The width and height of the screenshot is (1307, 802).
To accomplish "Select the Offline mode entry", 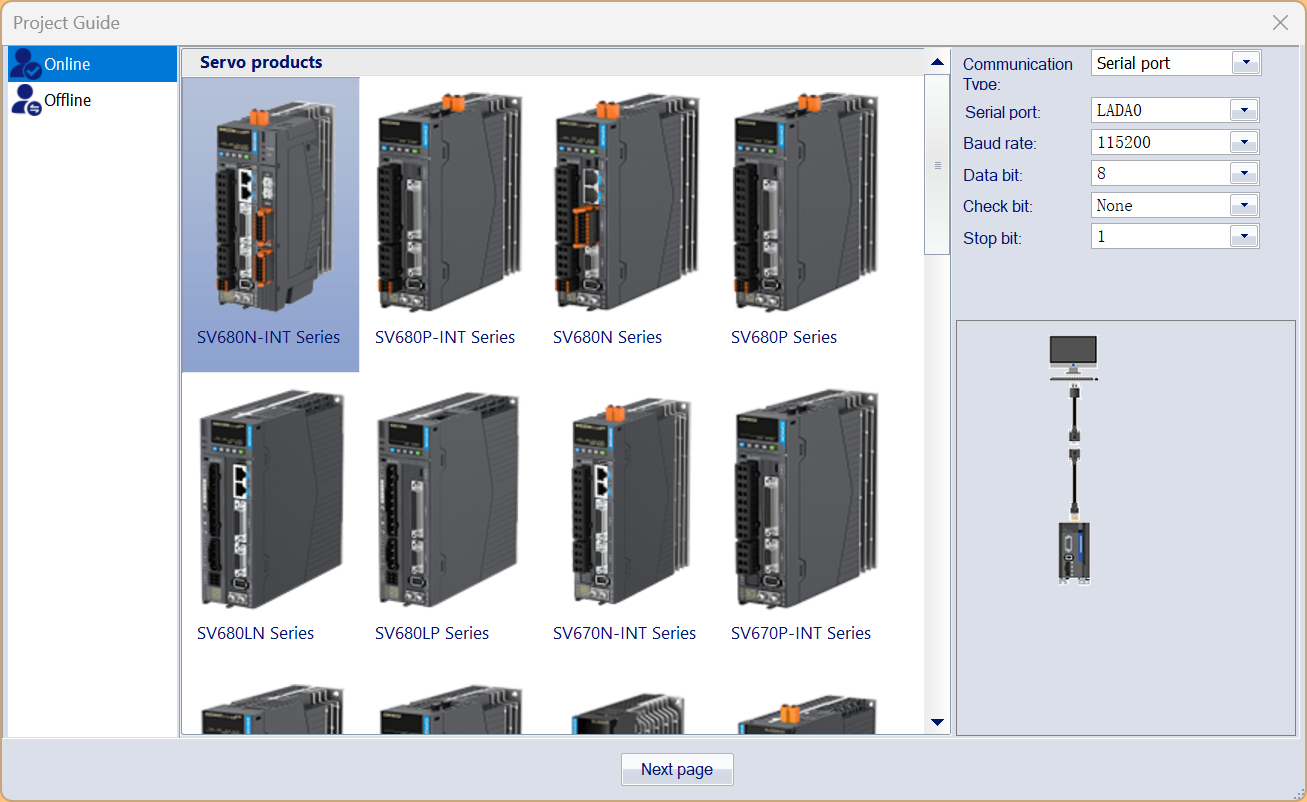I will click(92, 100).
